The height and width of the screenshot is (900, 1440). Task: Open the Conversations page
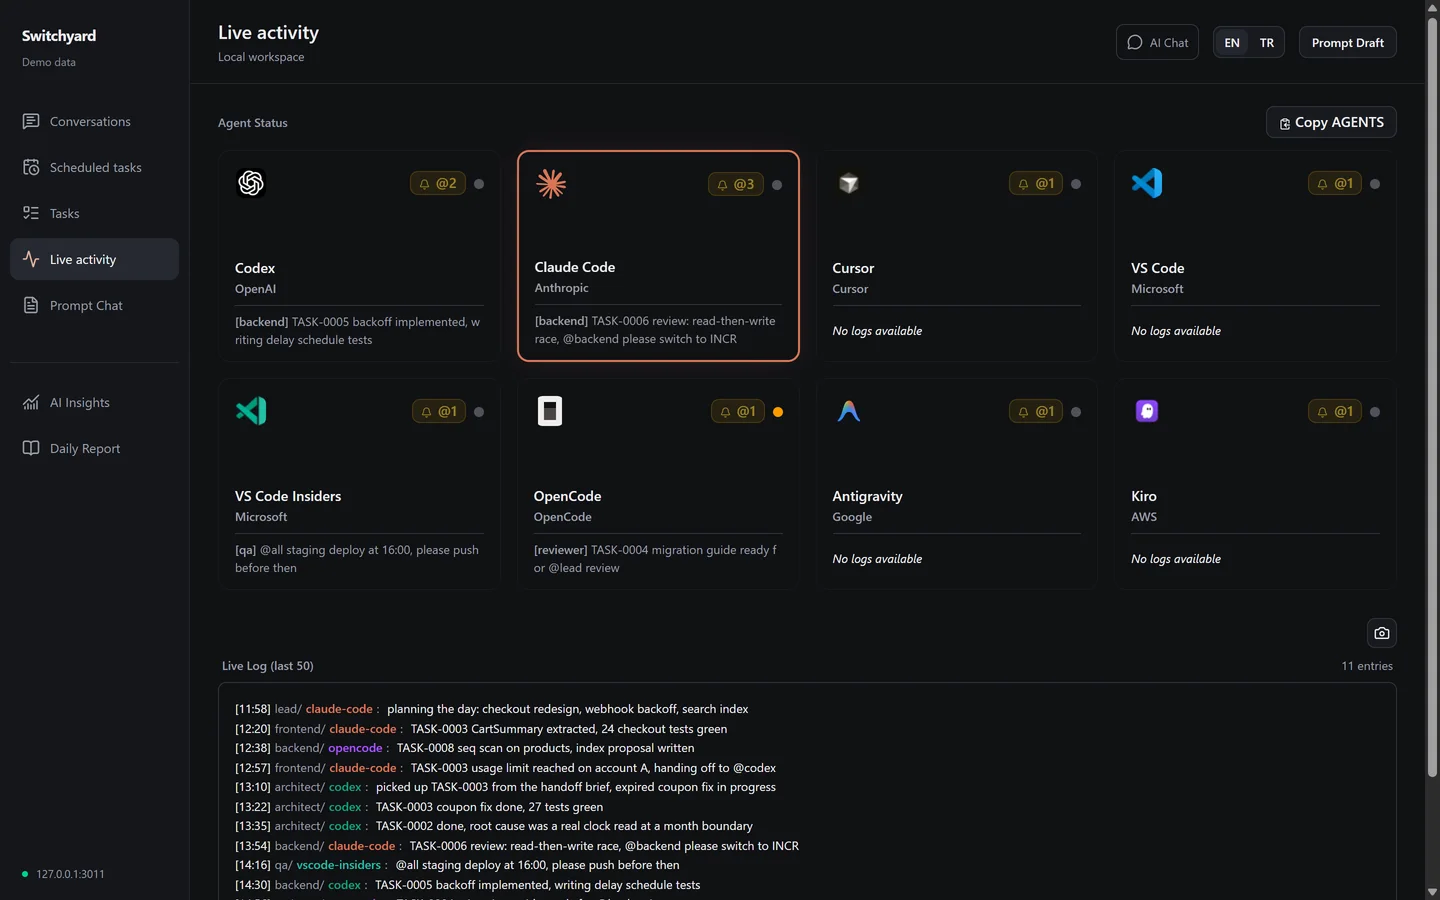pyautogui.click(x=94, y=121)
